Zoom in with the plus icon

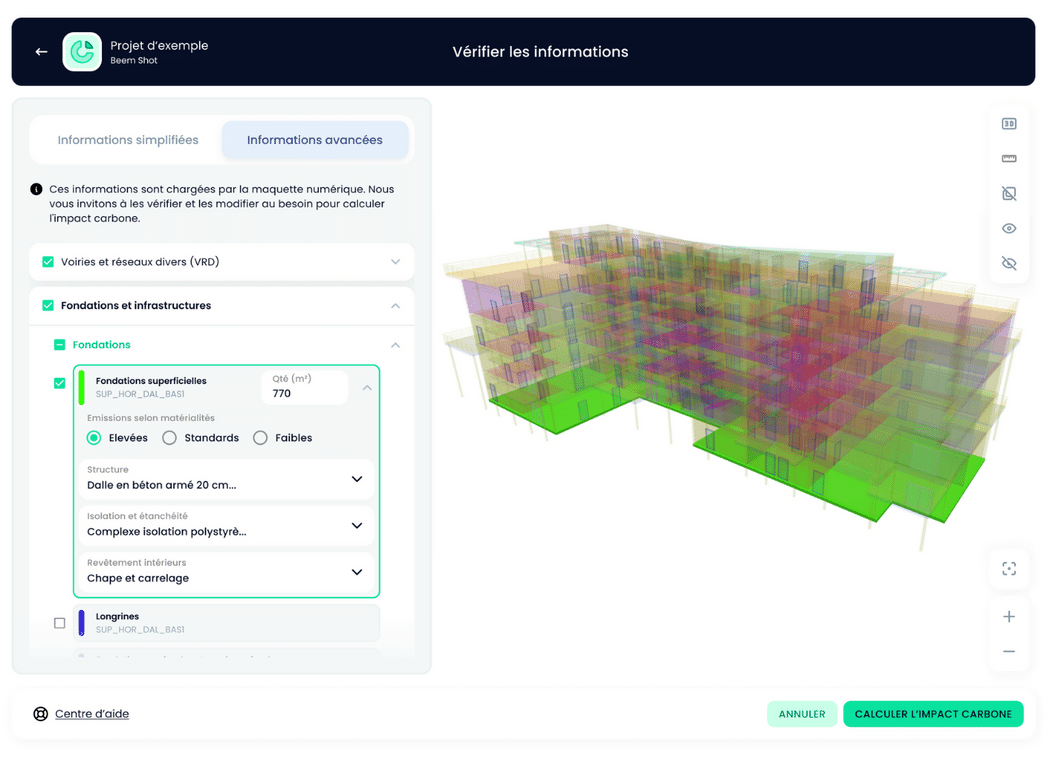click(1008, 617)
